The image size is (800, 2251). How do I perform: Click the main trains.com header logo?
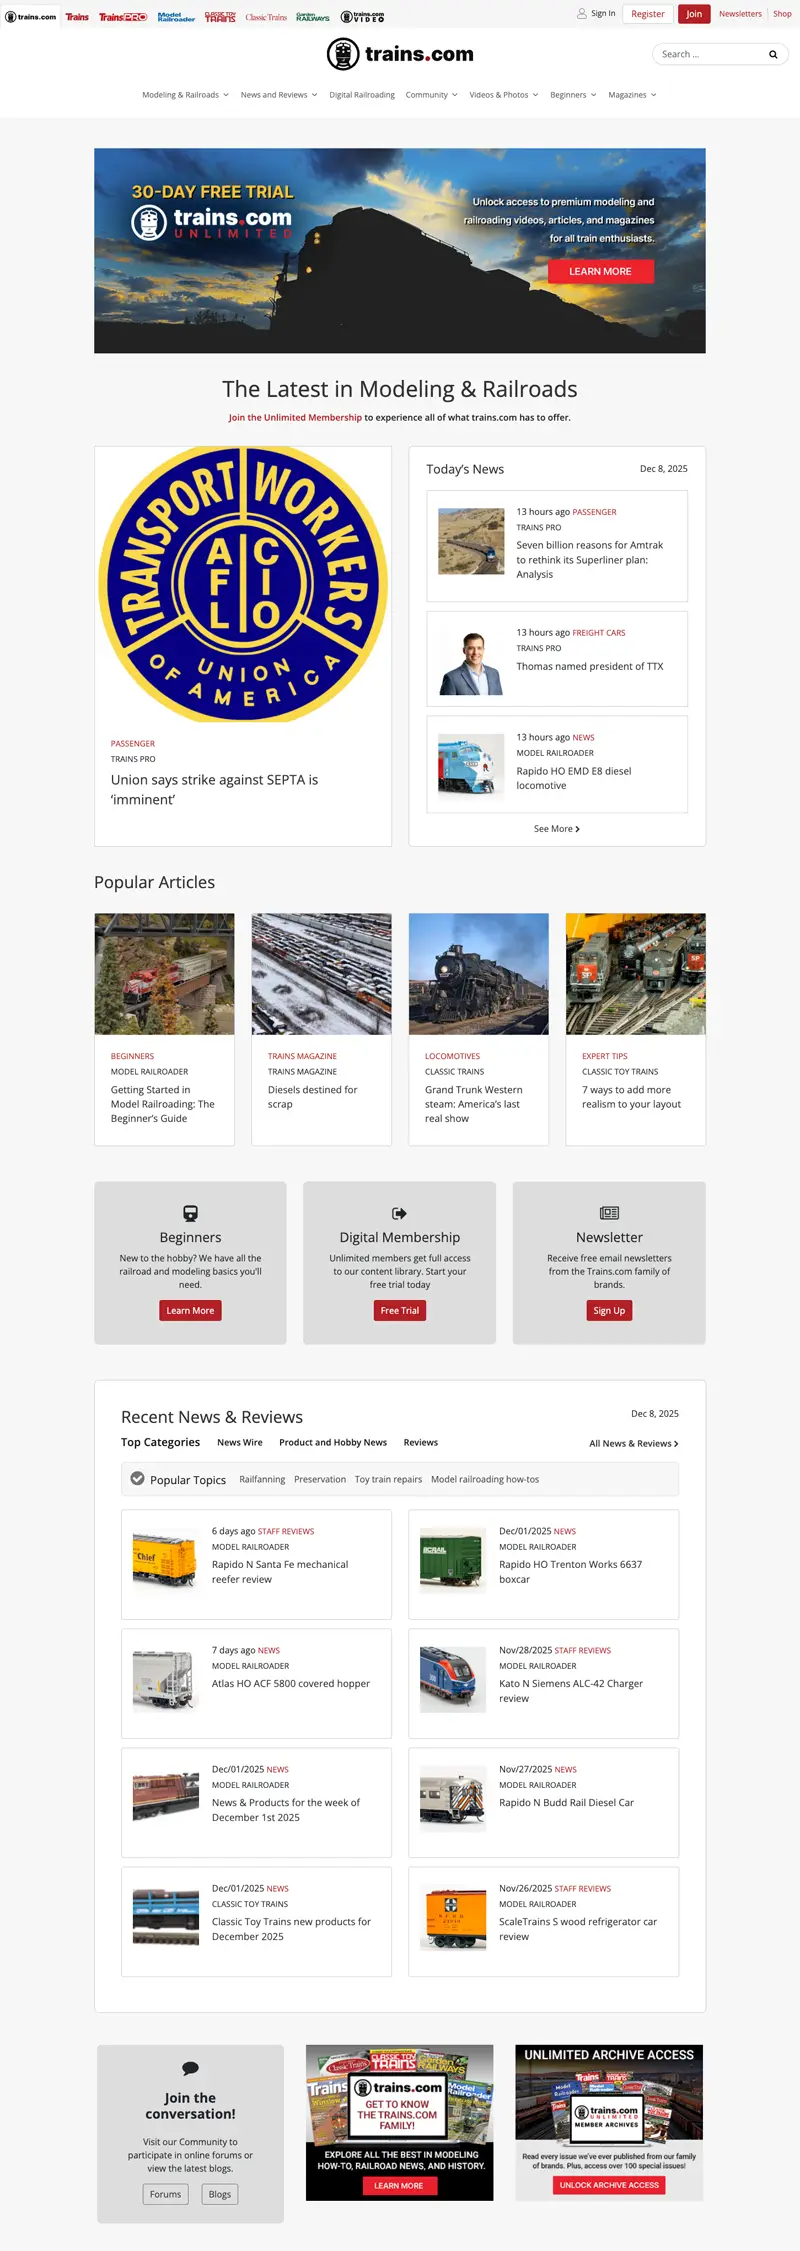[400, 54]
